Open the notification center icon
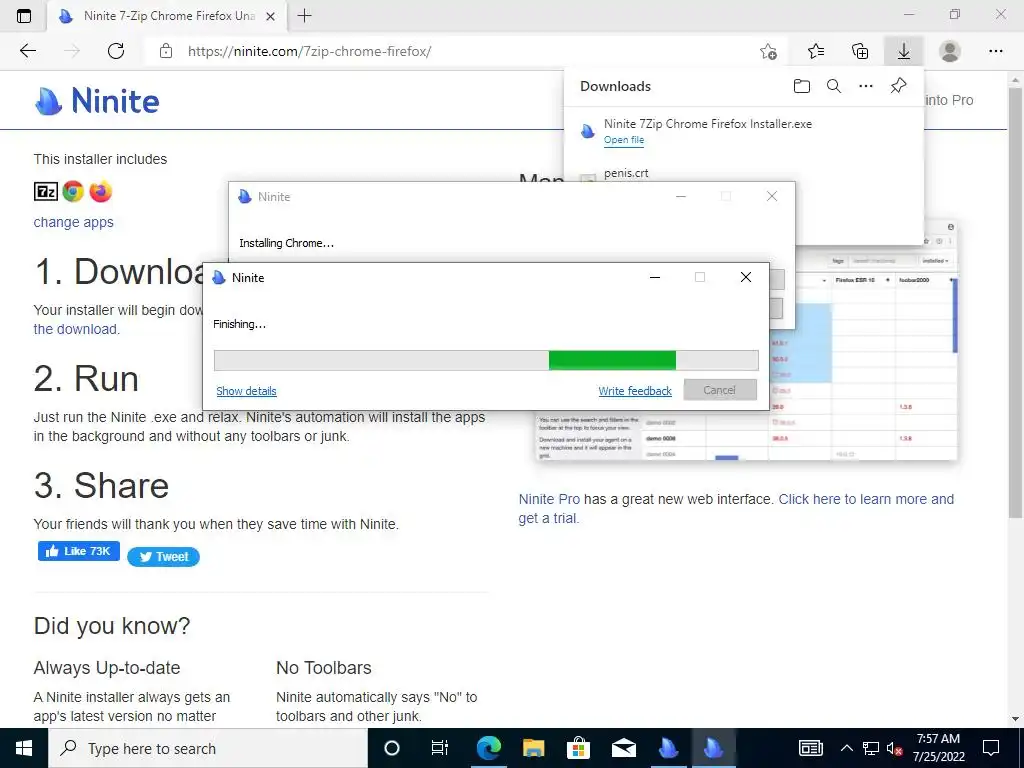 click(991, 748)
